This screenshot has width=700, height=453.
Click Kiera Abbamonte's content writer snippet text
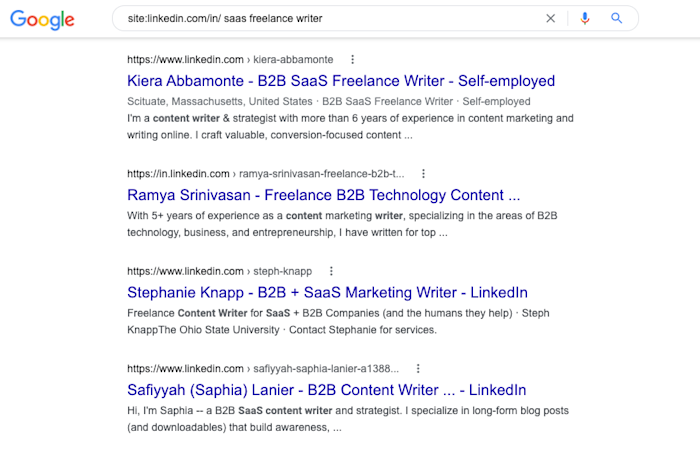click(350, 126)
